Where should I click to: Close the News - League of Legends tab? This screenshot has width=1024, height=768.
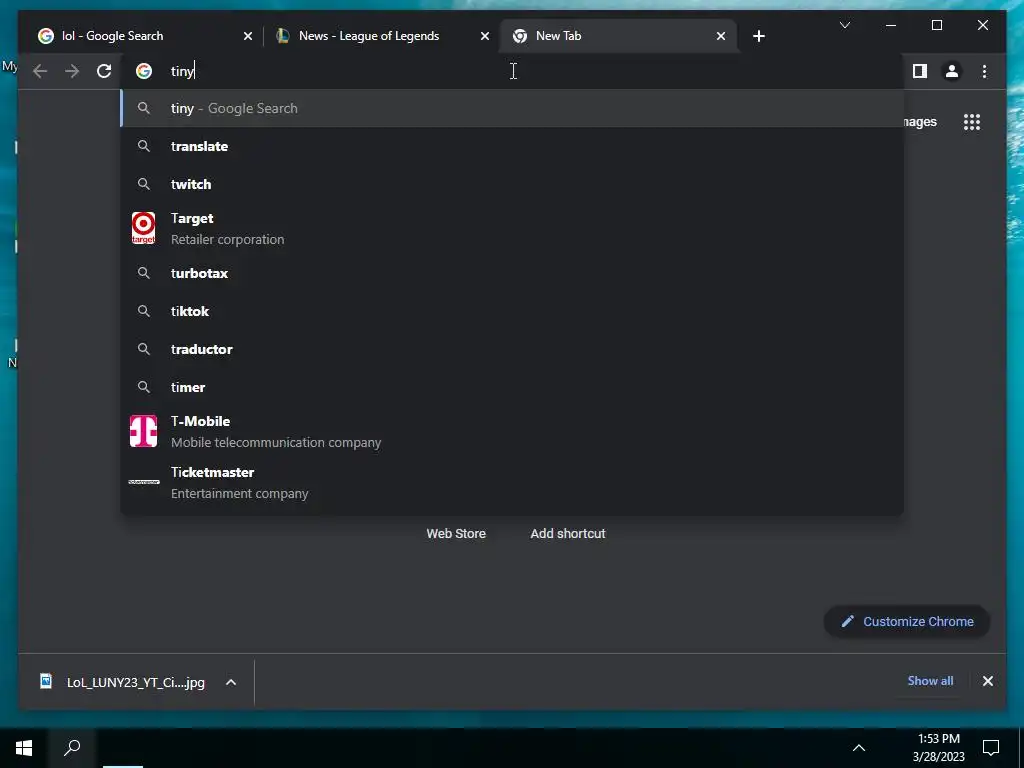(485, 37)
